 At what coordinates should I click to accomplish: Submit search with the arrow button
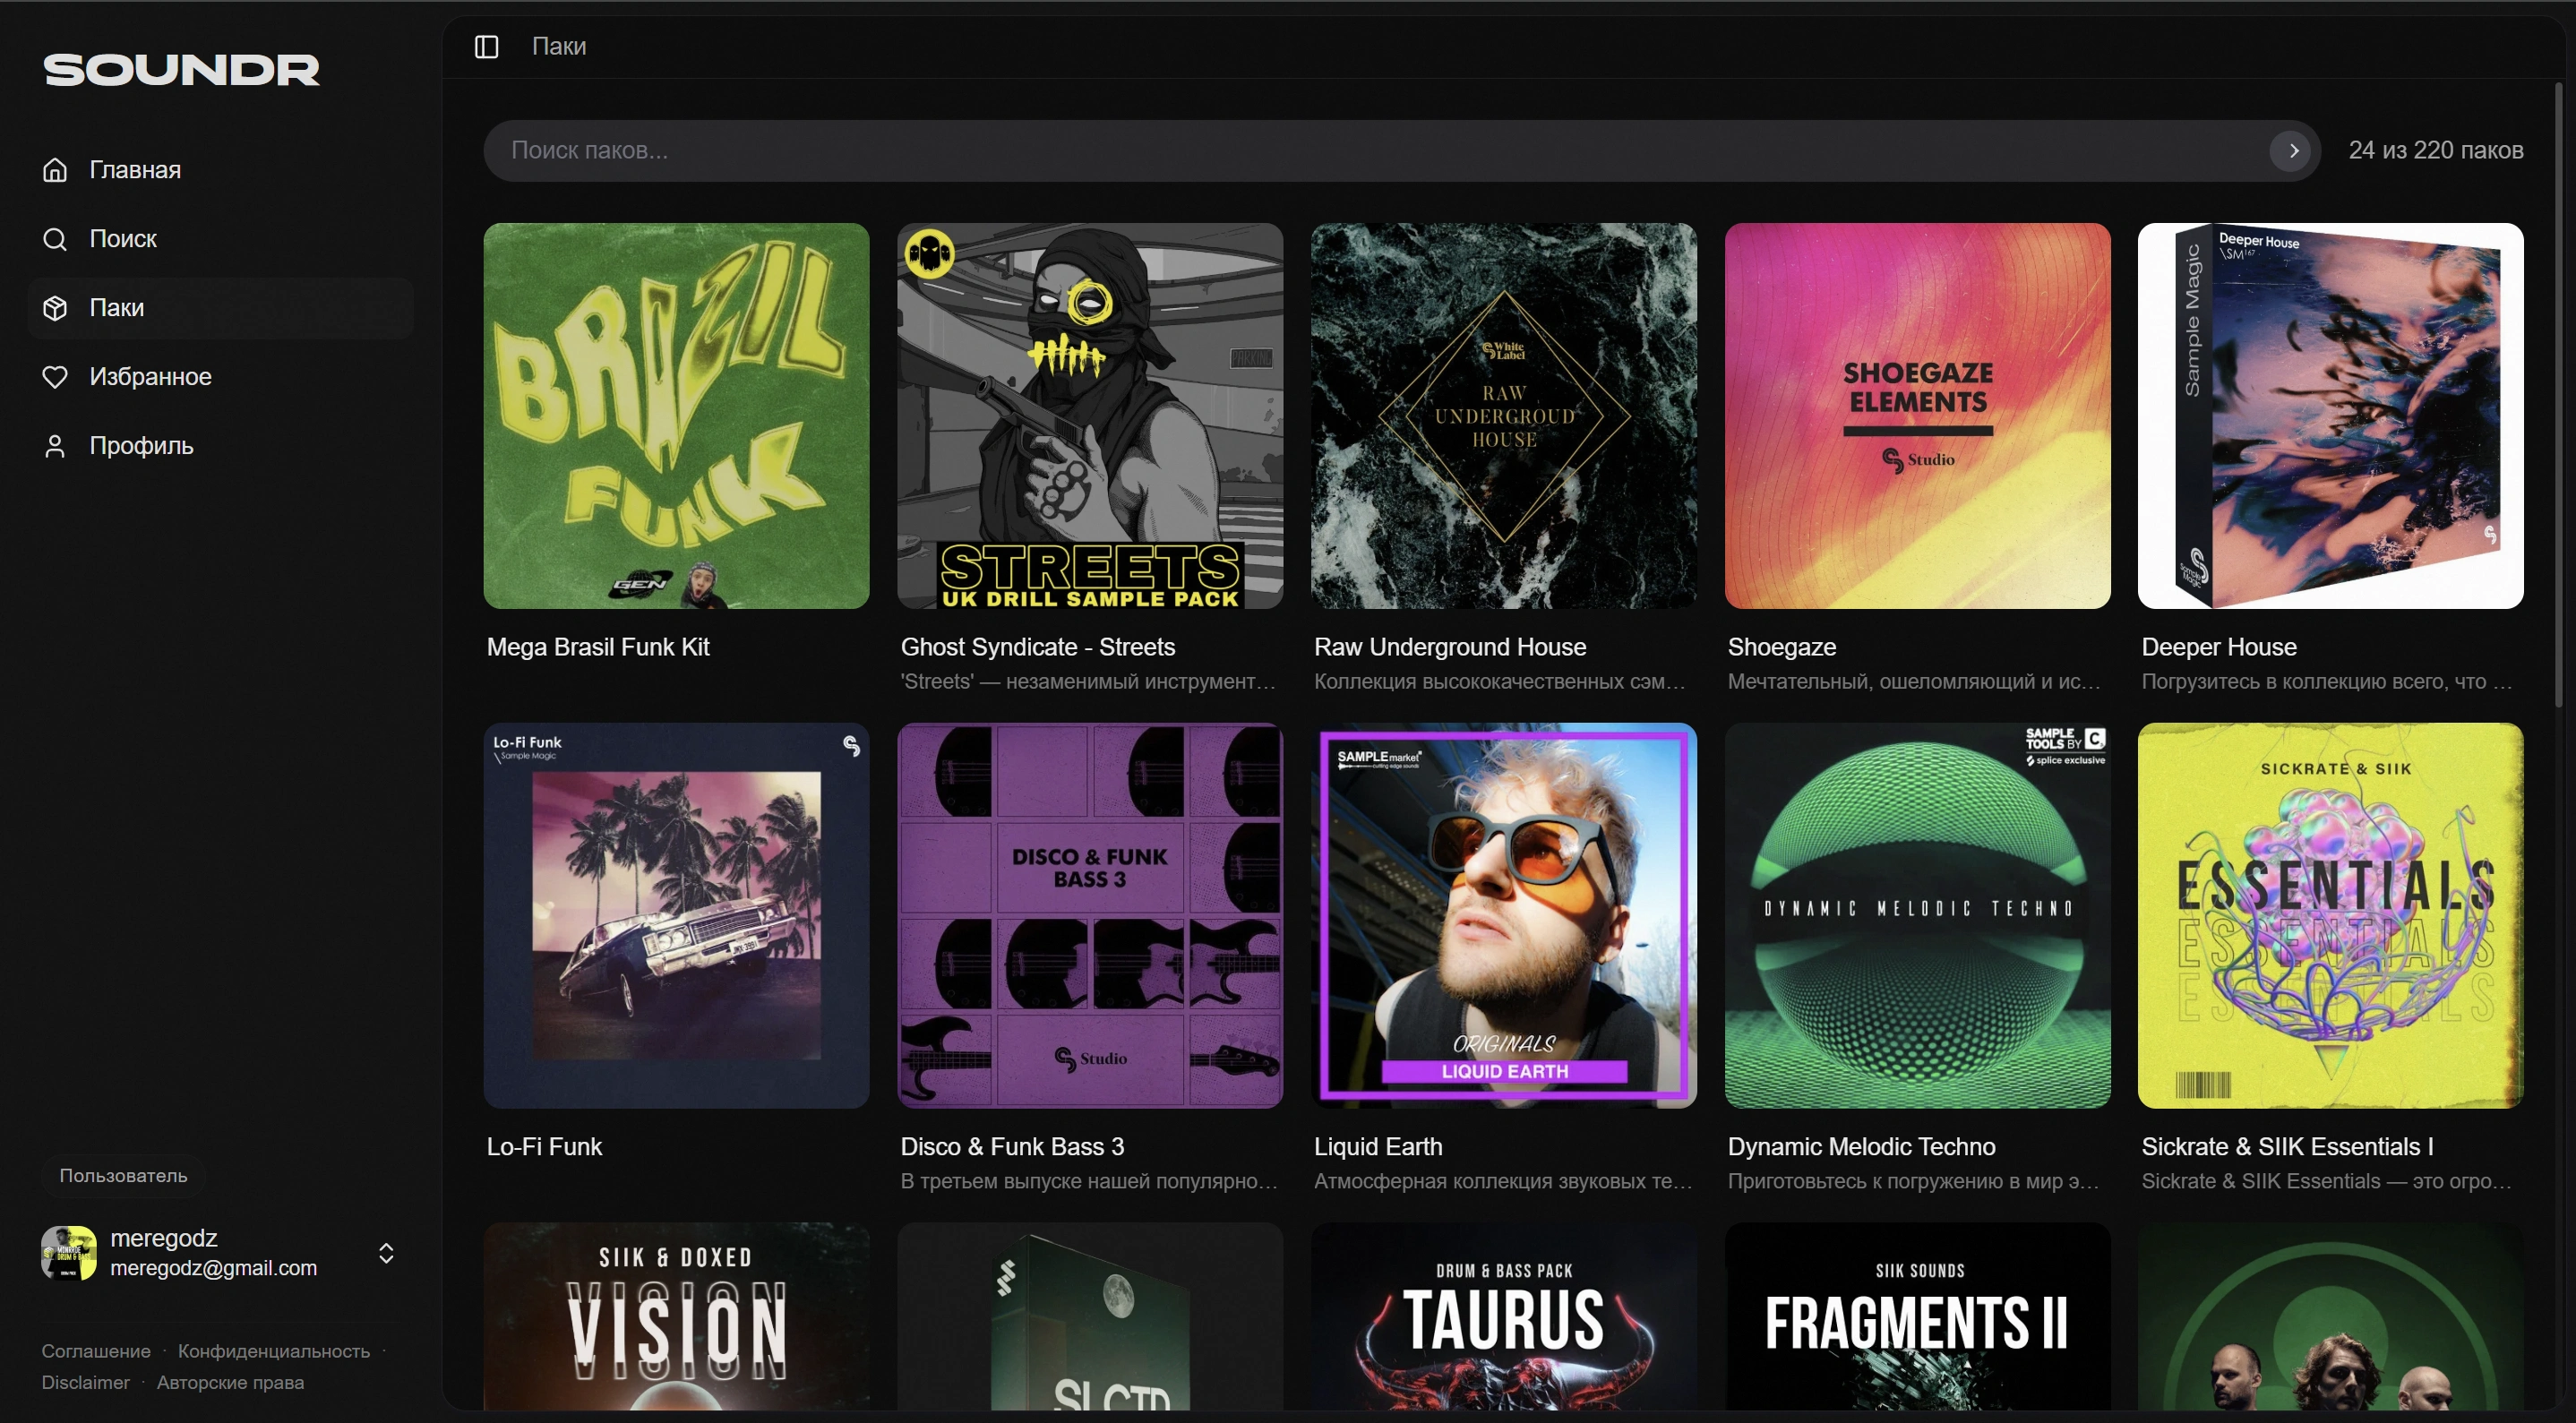[x=2293, y=151]
